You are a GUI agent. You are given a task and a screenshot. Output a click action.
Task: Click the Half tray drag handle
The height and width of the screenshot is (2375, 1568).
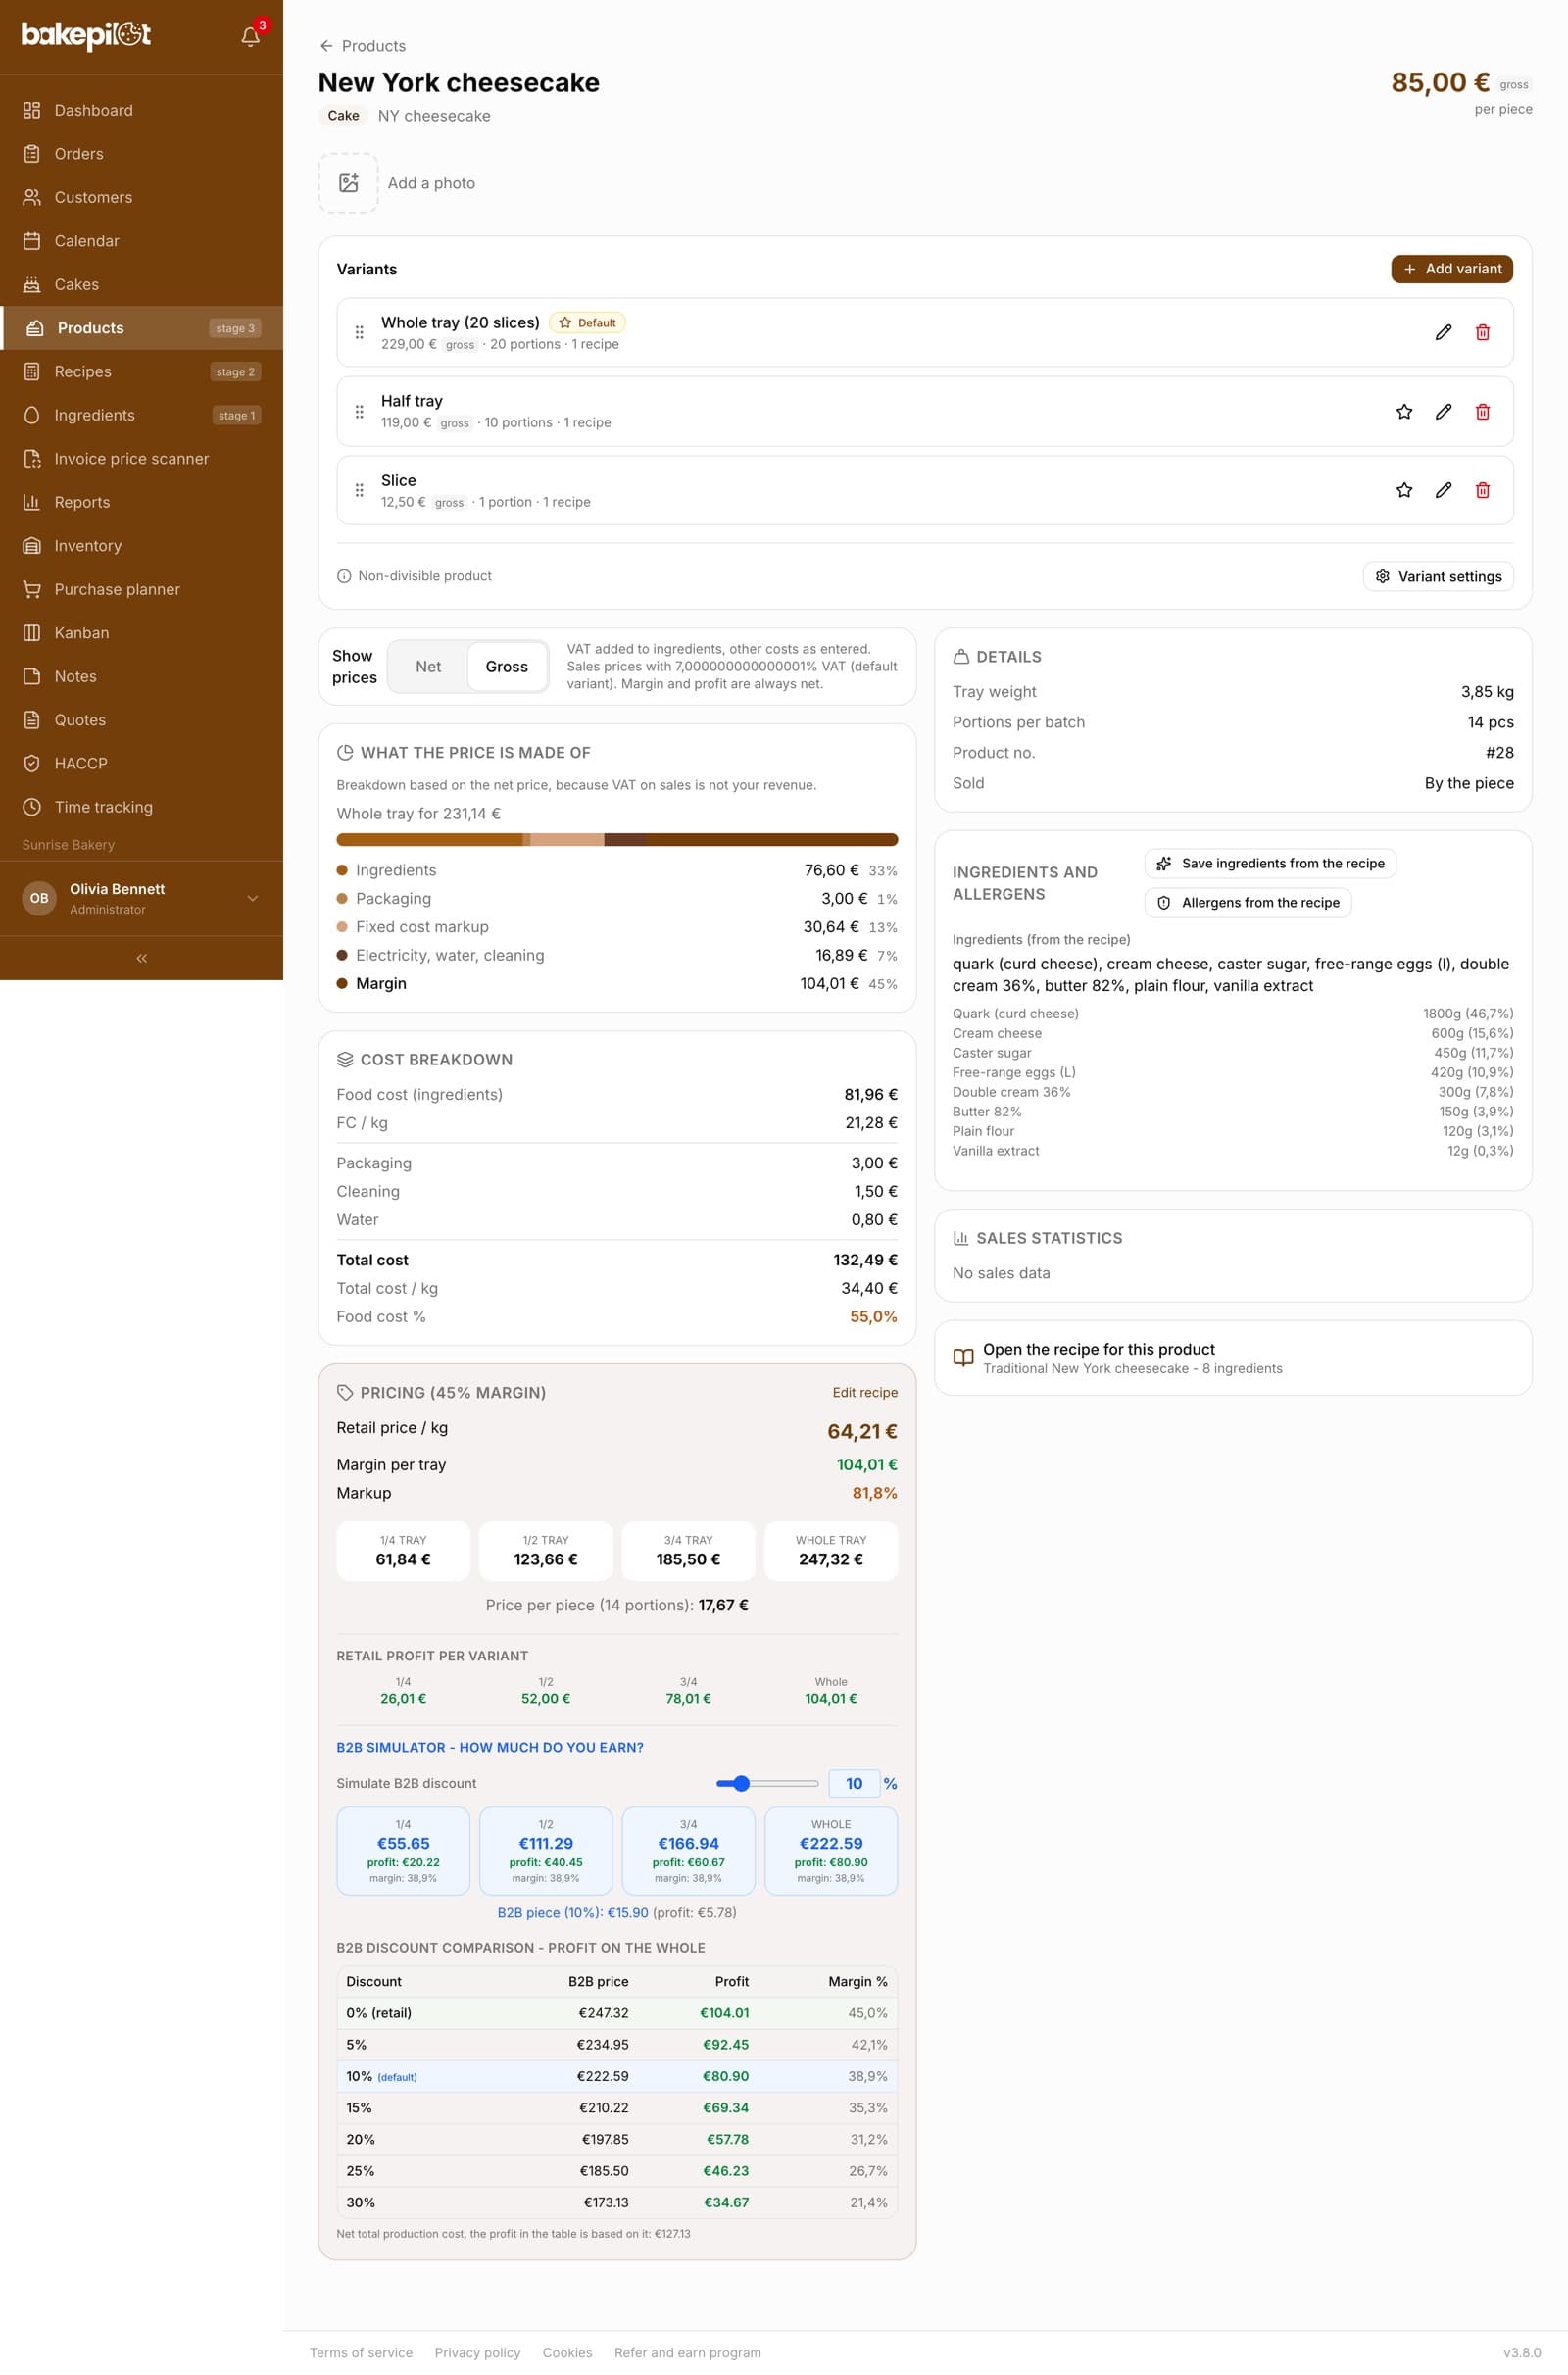click(359, 411)
